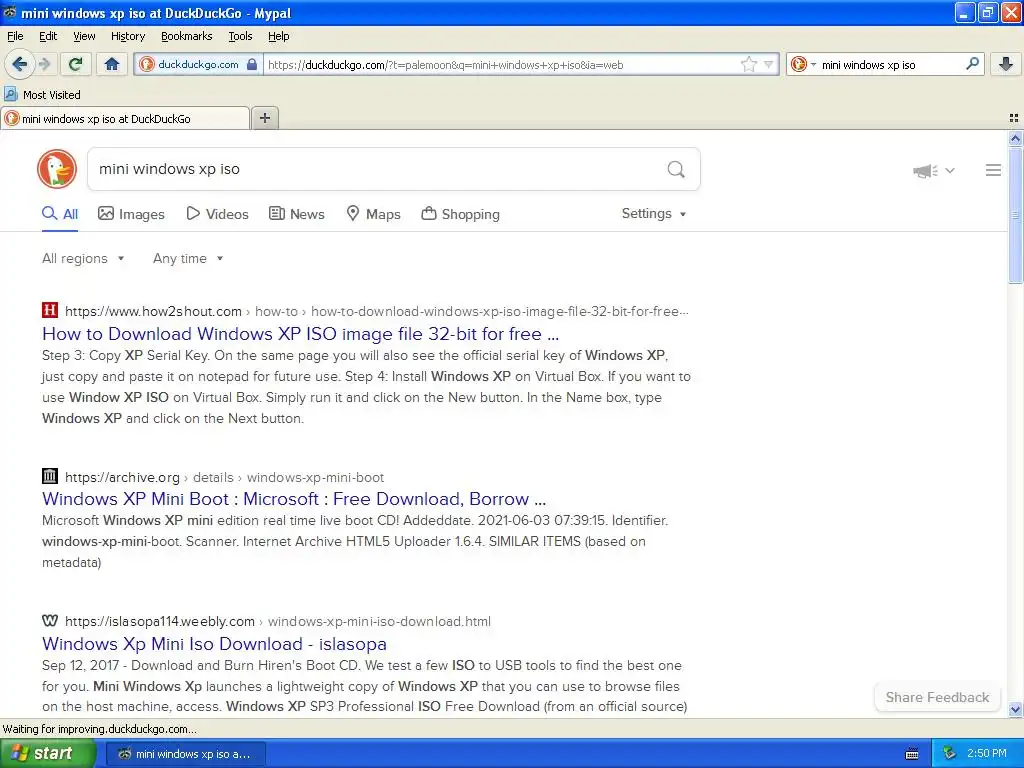Expand the Settings dropdown

point(654,214)
